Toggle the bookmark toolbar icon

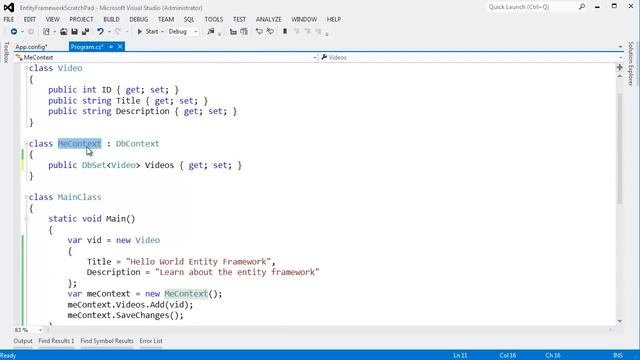pos(285,31)
